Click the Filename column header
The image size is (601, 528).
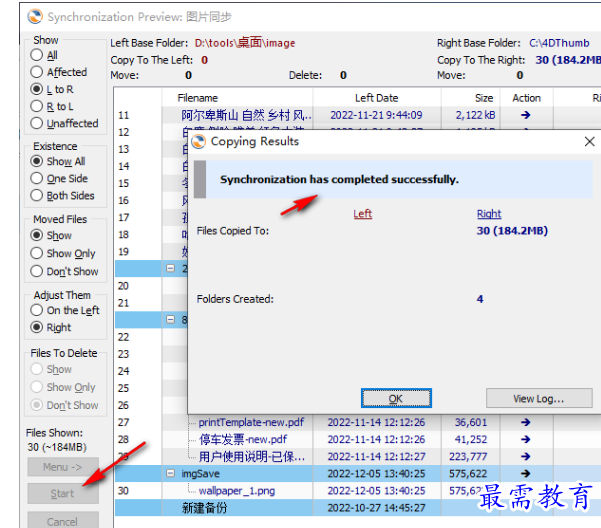(197, 98)
